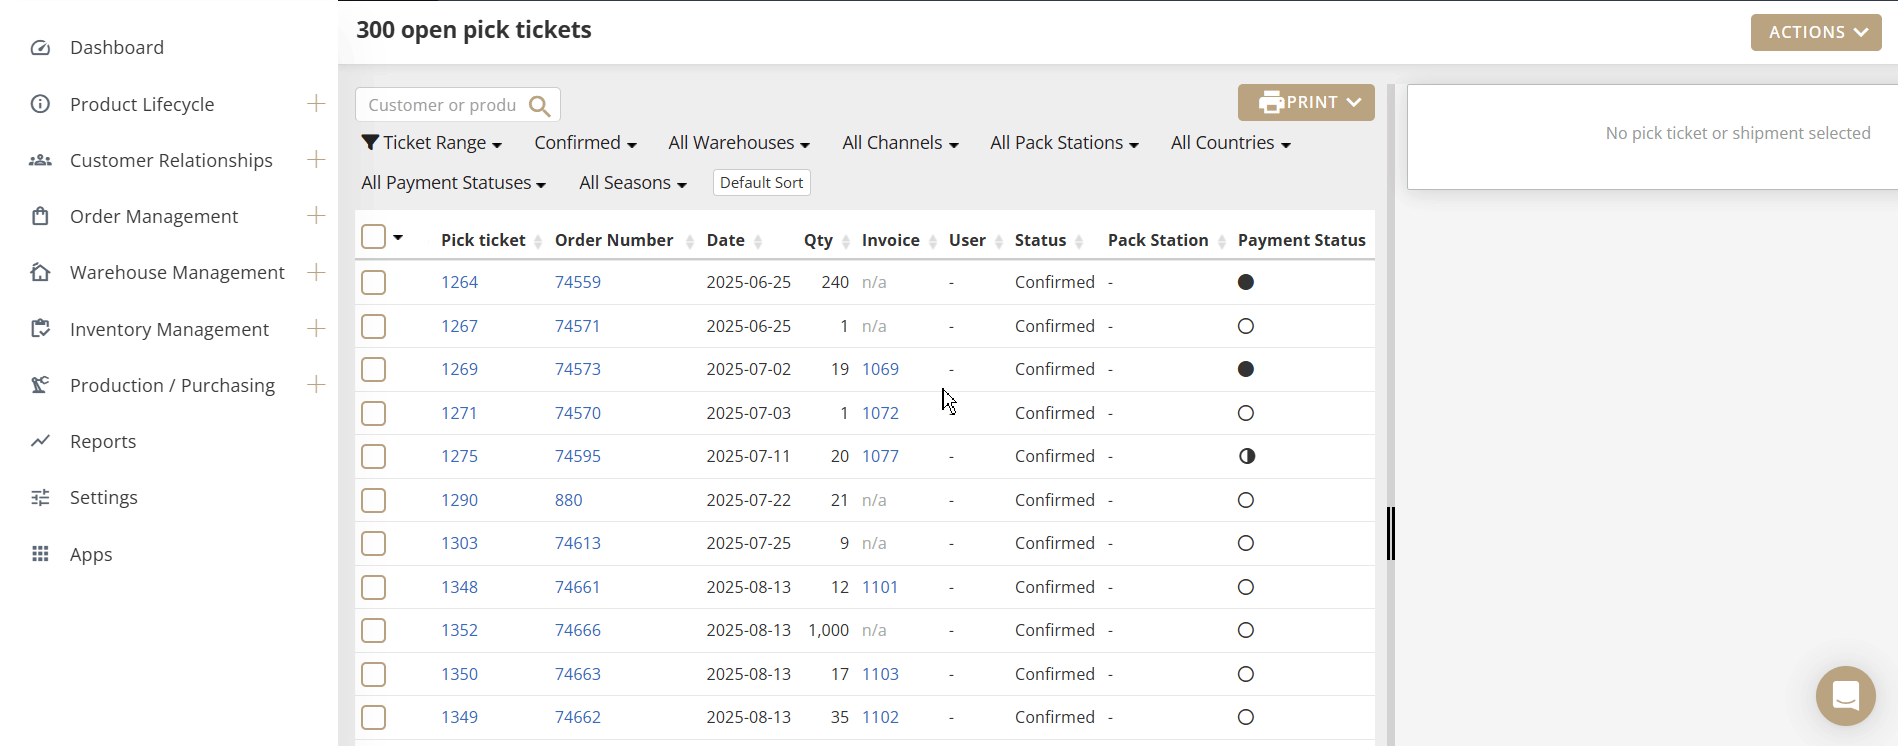Click the Warehouse Management house icon
The height and width of the screenshot is (746, 1898).
[x=40, y=273]
